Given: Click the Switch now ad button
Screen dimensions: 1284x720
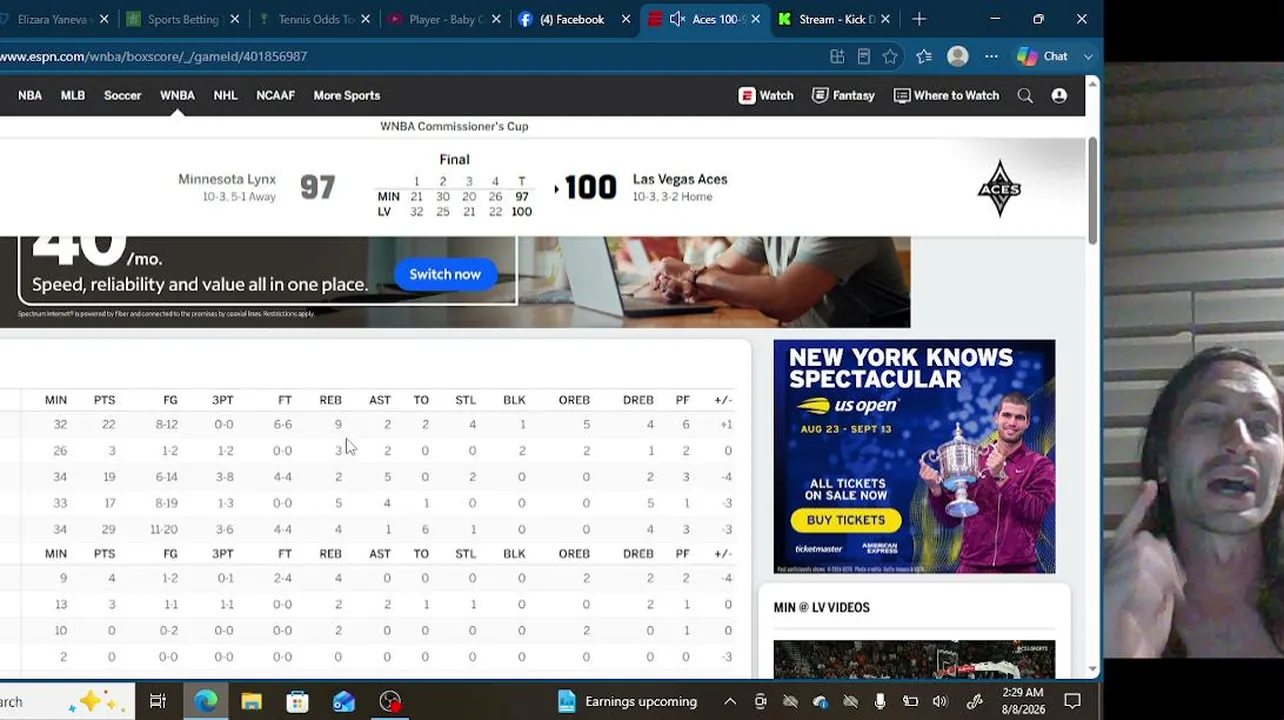Looking at the screenshot, I should pos(445,274).
